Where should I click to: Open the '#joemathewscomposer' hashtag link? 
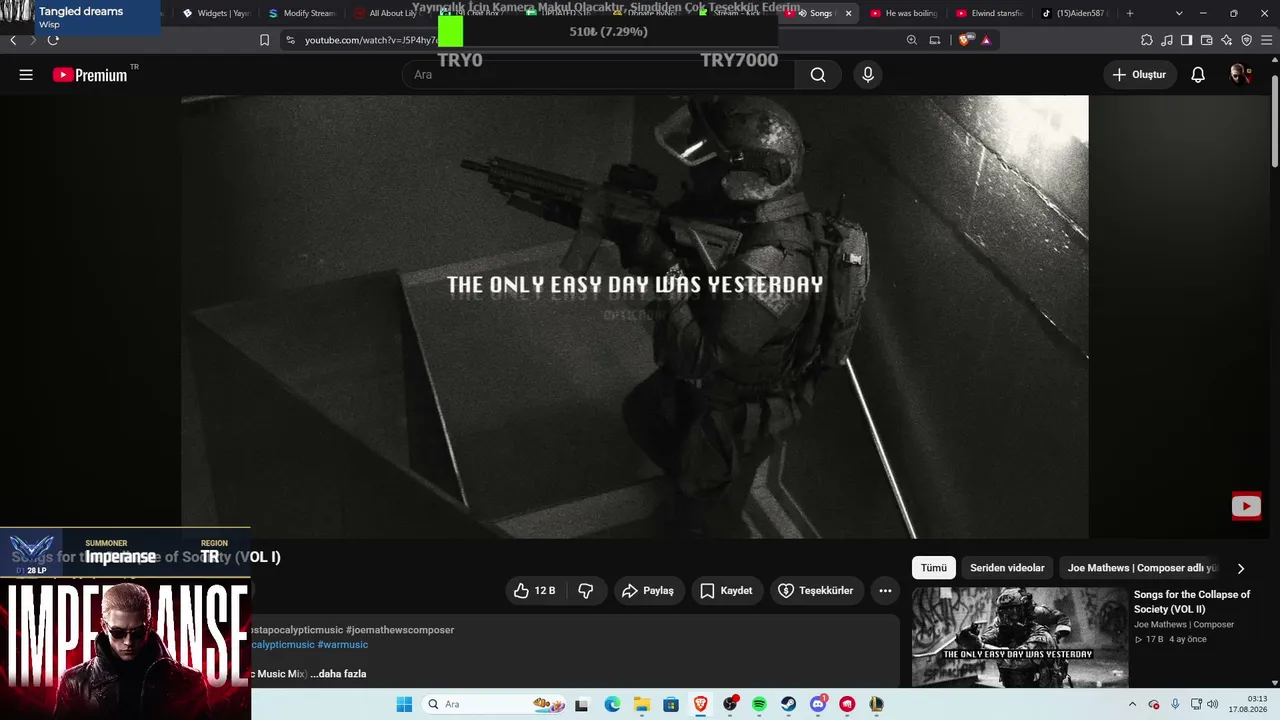400,630
